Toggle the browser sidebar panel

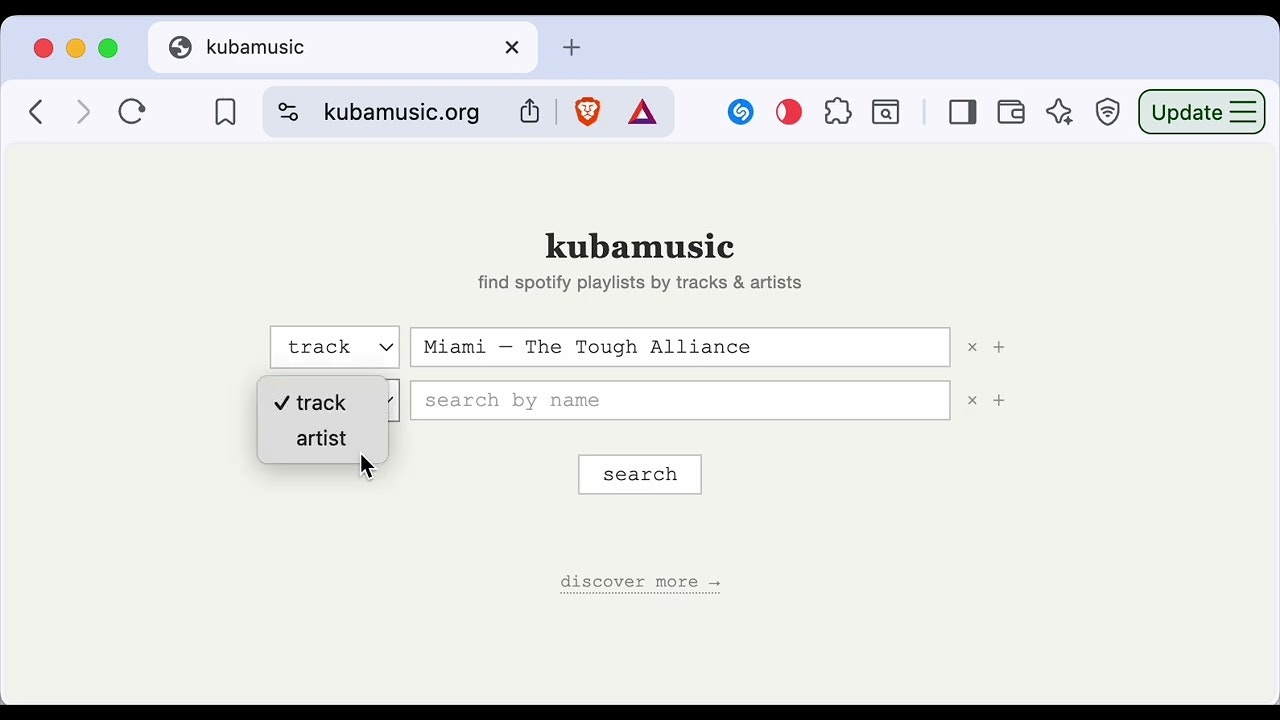point(963,112)
